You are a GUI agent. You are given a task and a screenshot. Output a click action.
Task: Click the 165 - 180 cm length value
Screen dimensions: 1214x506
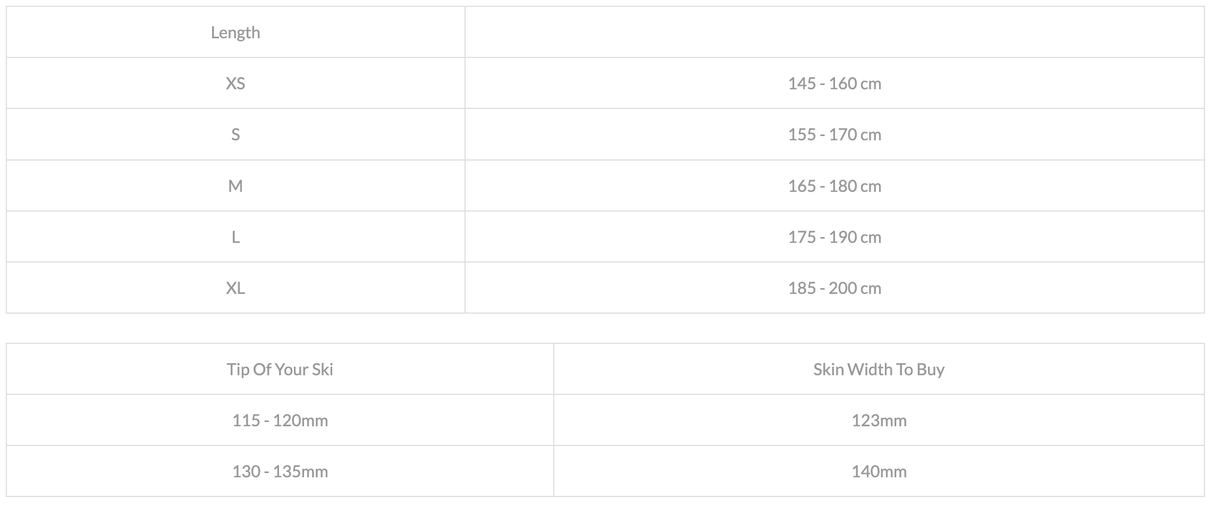(834, 185)
